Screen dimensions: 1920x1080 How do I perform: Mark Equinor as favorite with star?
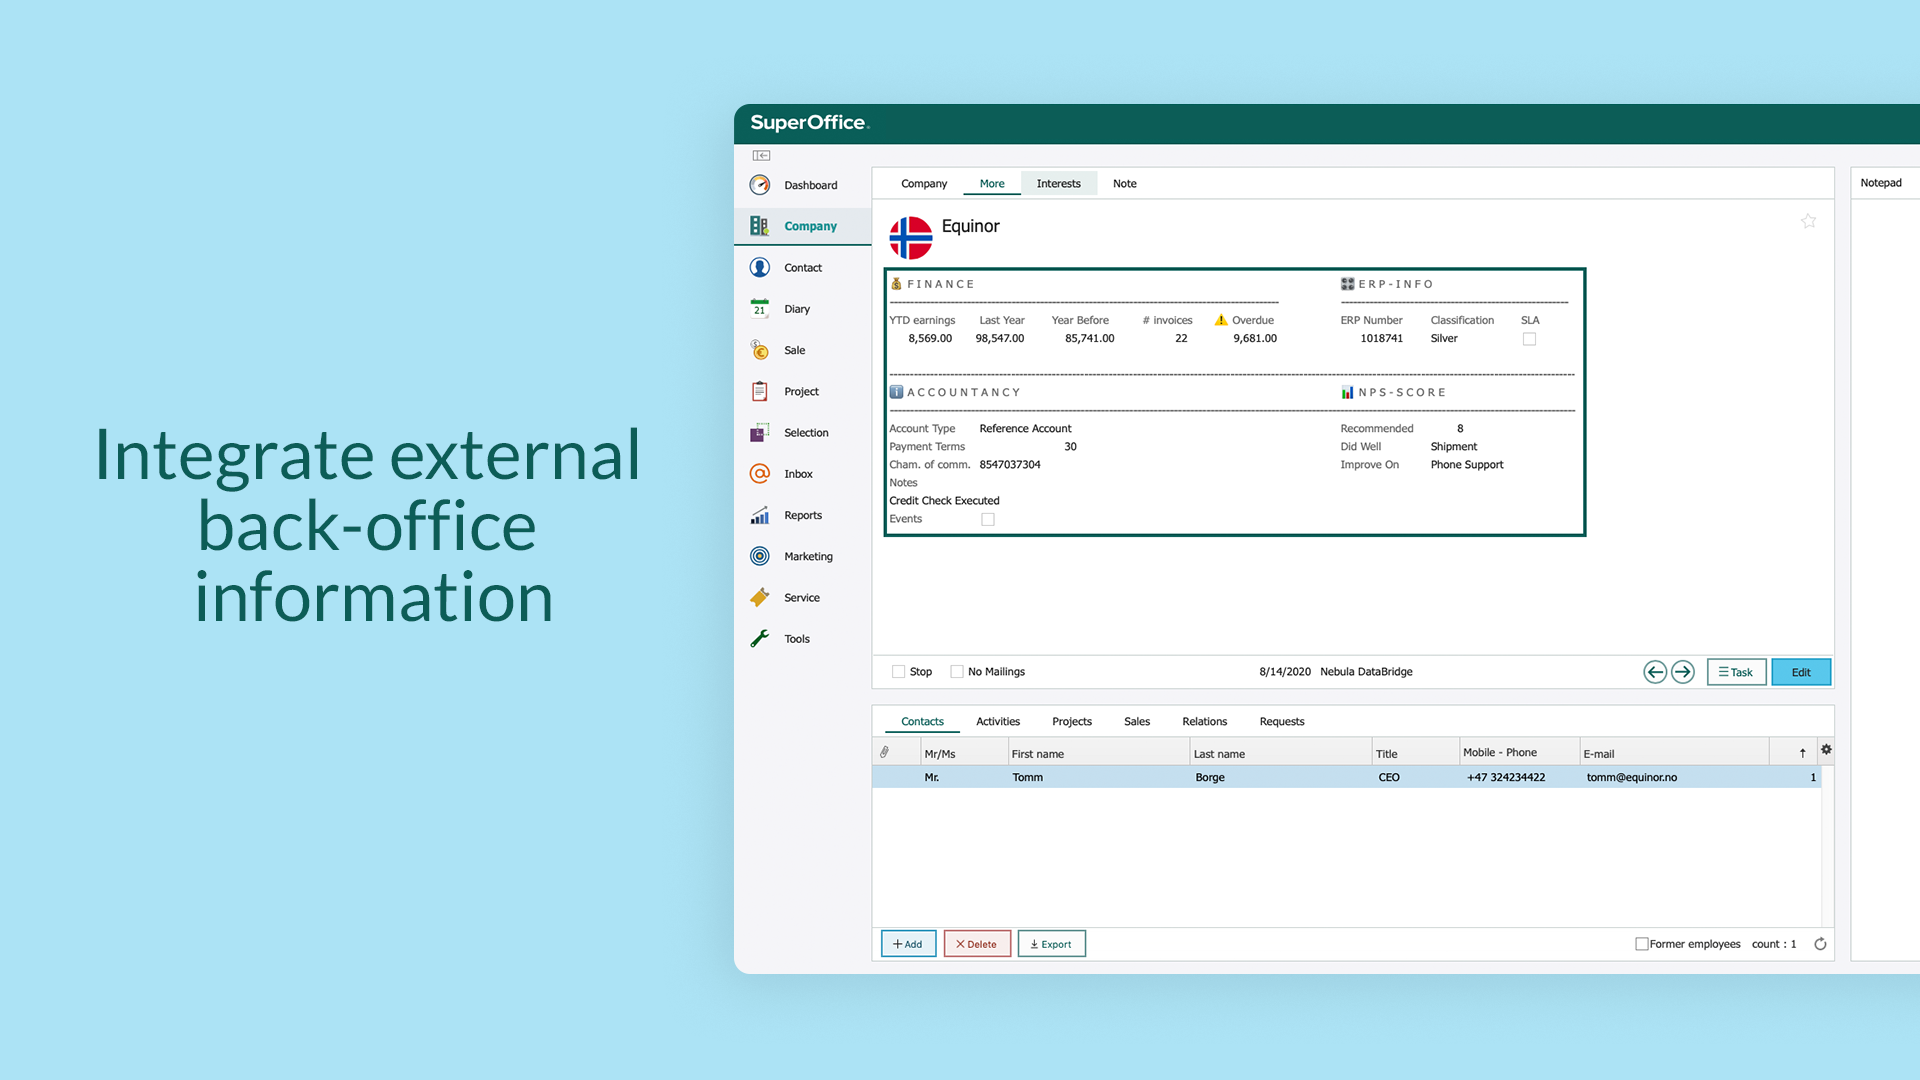1808,221
